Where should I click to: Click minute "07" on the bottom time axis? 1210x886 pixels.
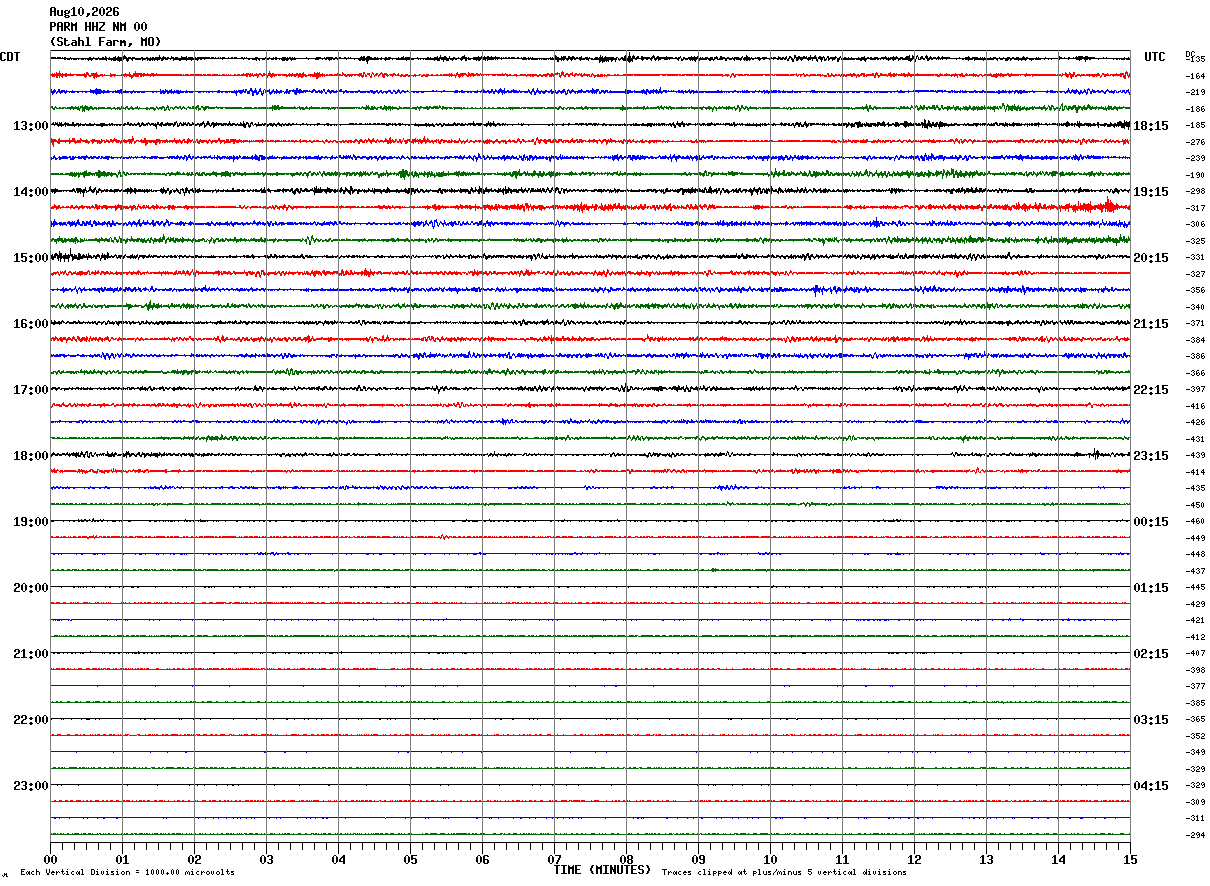pyautogui.click(x=554, y=860)
